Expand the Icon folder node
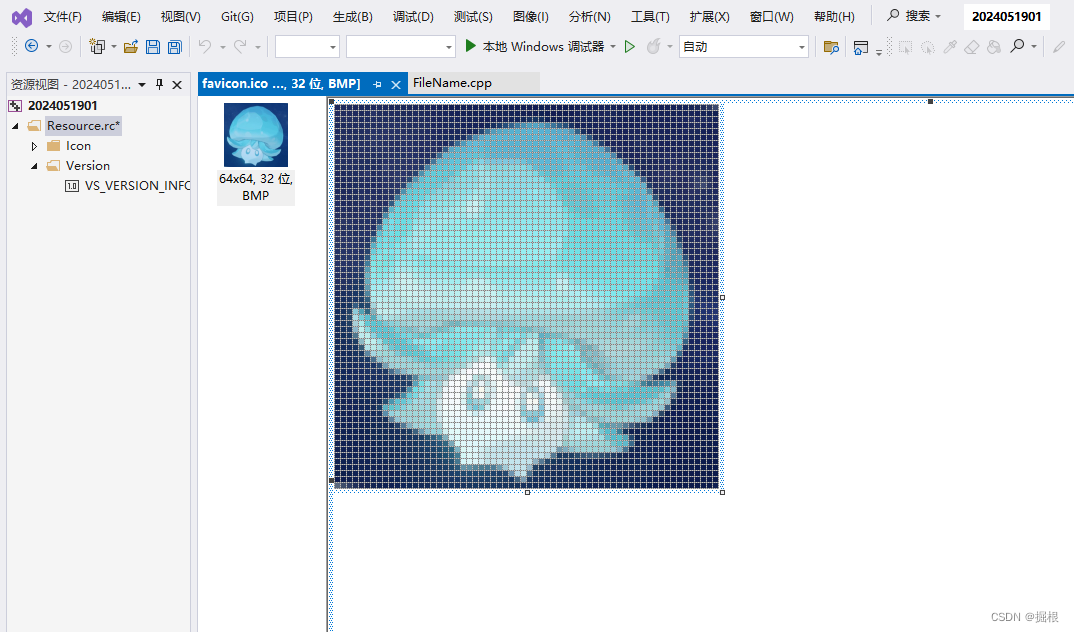 (34, 146)
